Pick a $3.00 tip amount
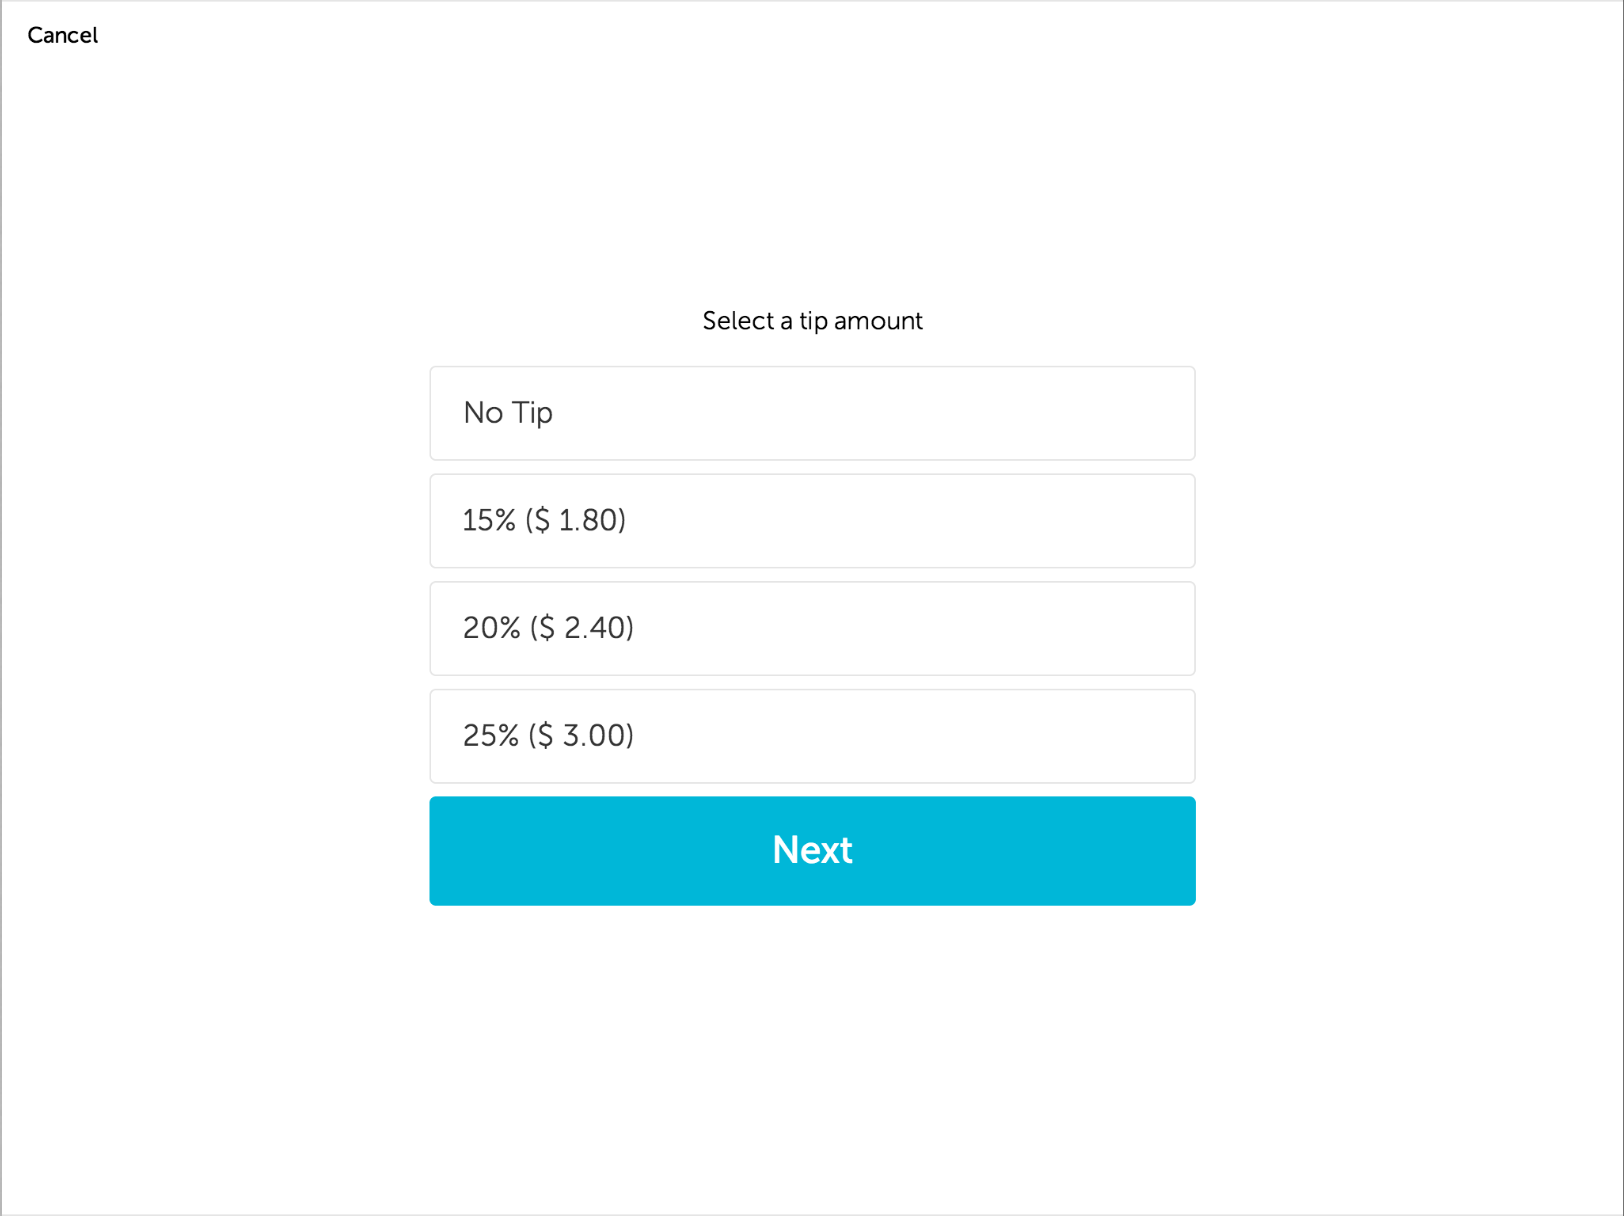This screenshot has height=1216, width=1624. point(811,736)
